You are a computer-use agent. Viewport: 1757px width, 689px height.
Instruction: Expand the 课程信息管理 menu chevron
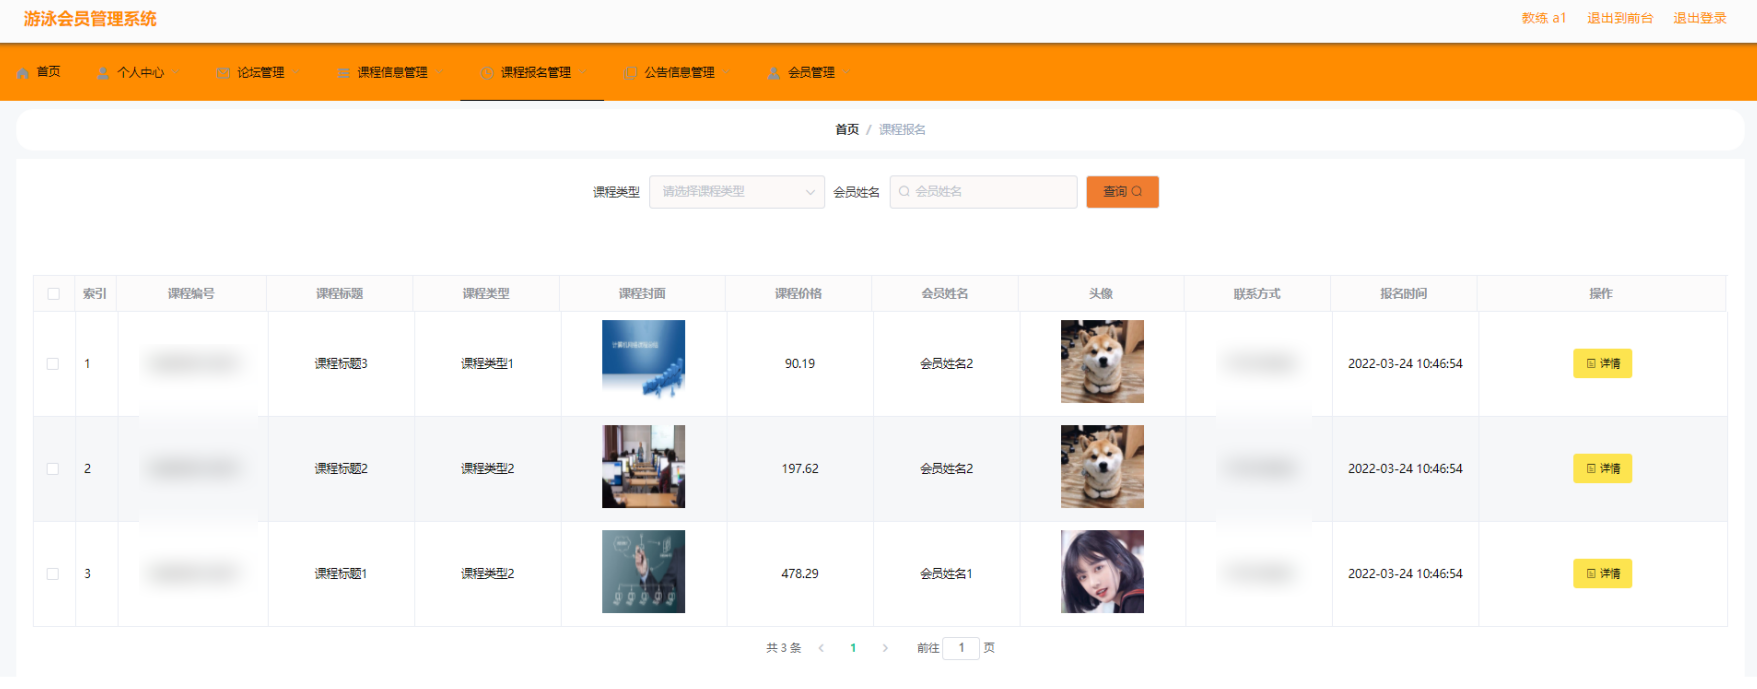[439, 73]
